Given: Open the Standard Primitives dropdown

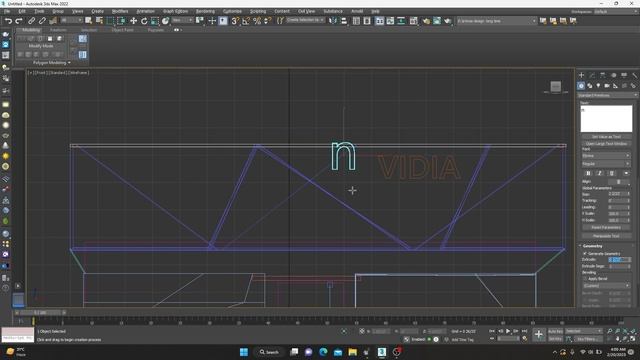Looking at the screenshot, I should tap(607, 95).
